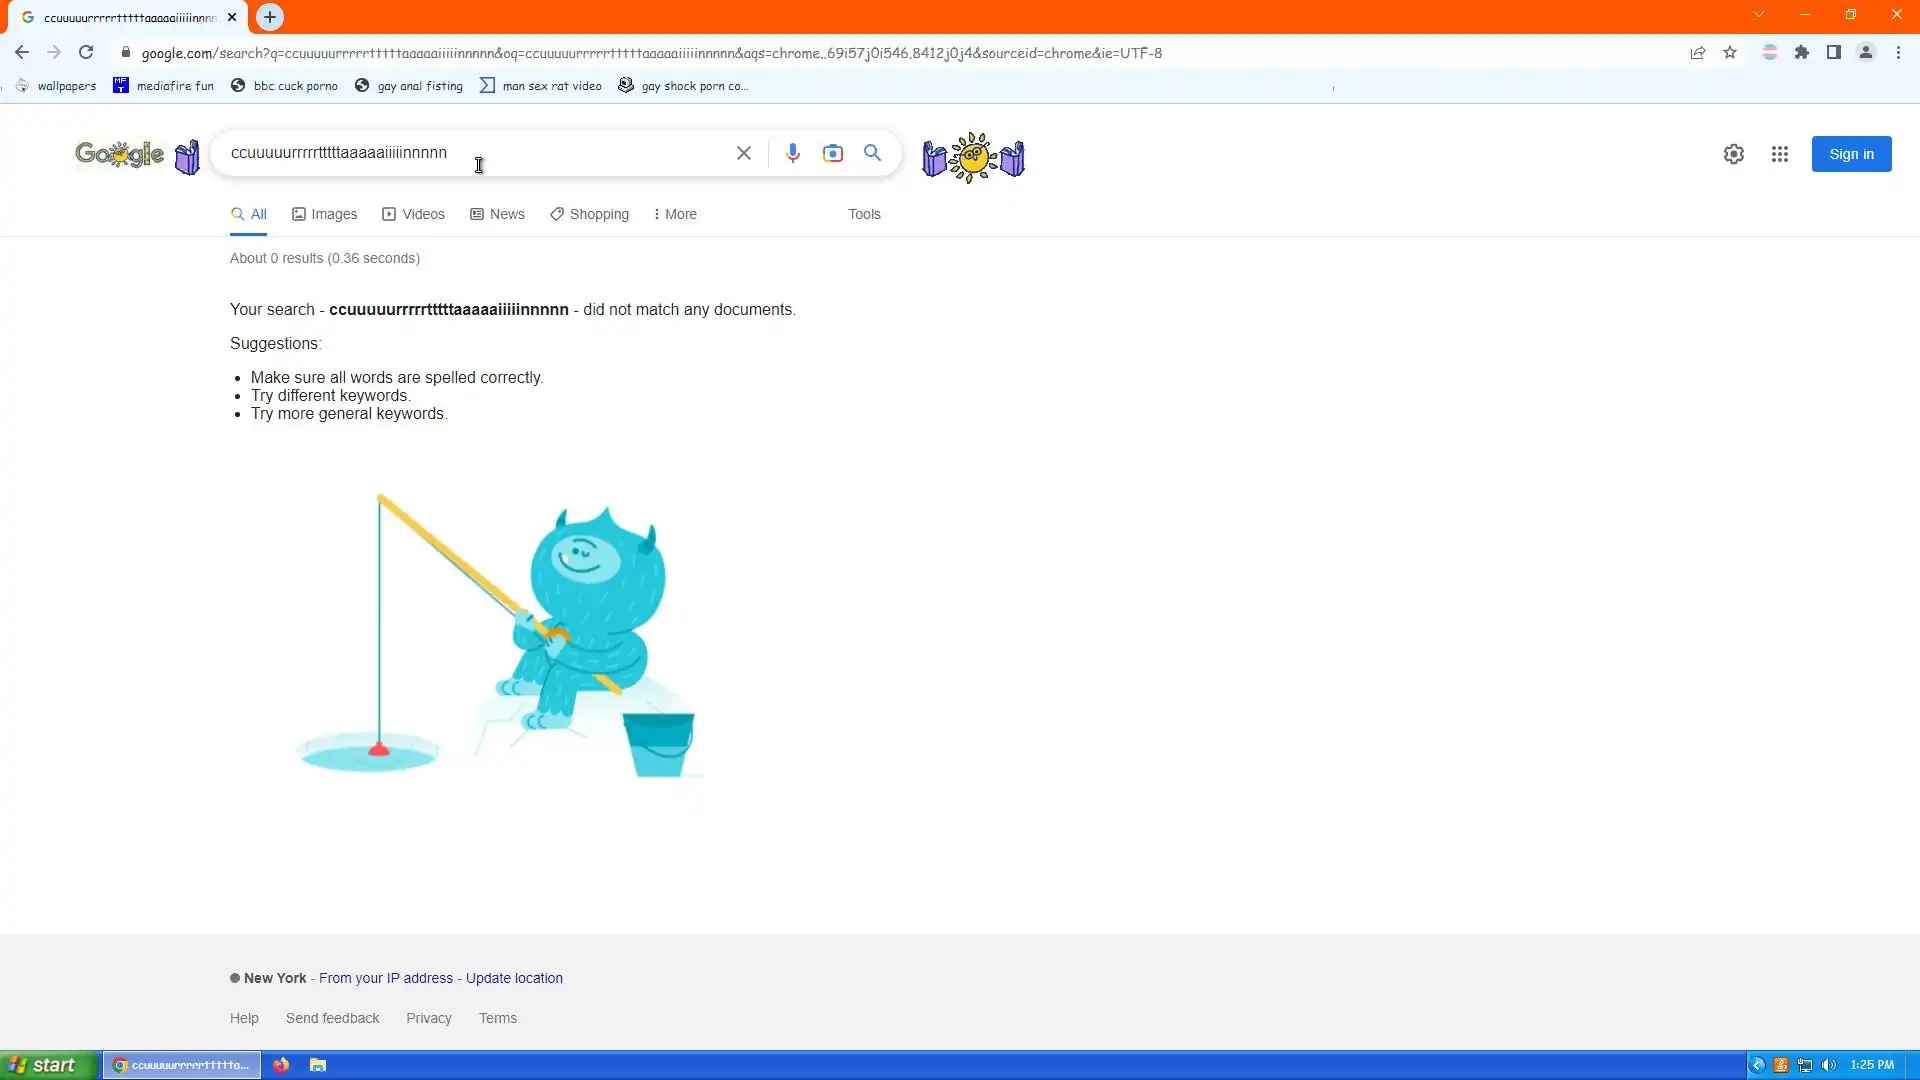Image resolution: width=1920 pixels, height=1080 pixels.
Task: Open Chrome three-dot menu
Action: pyautogui.click(x=1898, y=53)
